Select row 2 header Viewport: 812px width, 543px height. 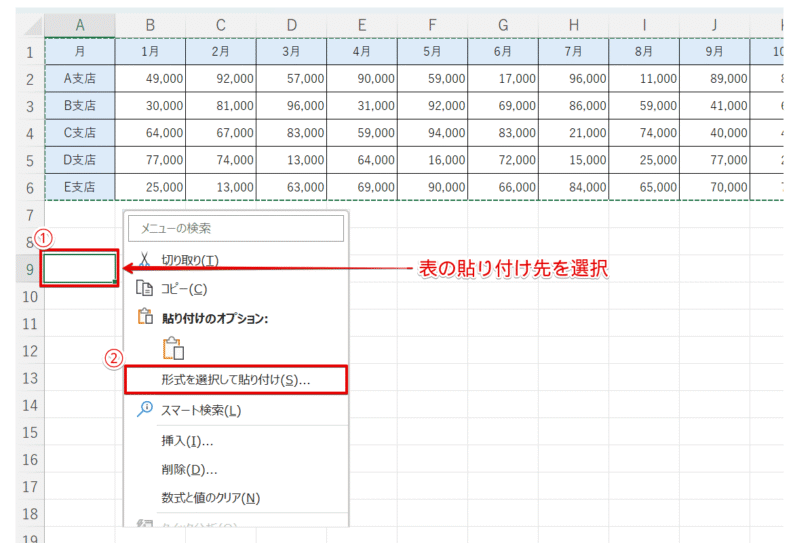click(x=30, y=79)
